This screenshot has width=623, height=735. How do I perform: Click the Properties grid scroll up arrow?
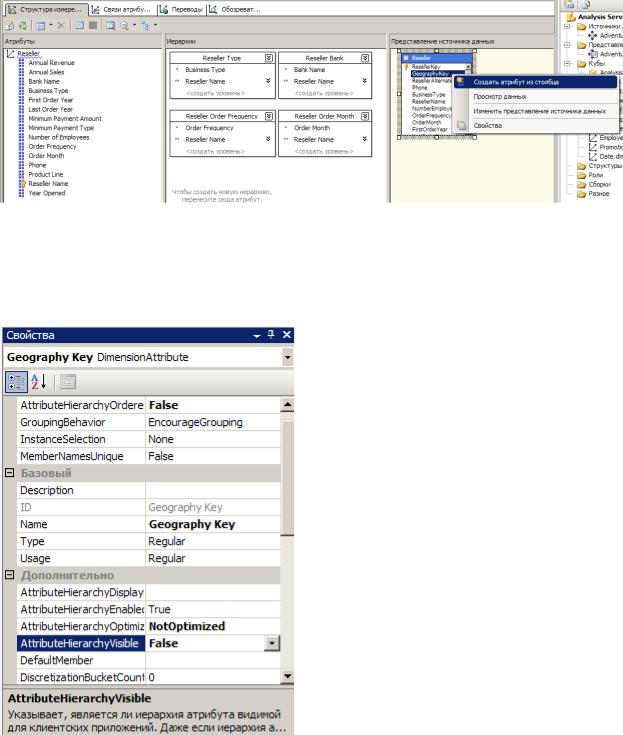287,405
